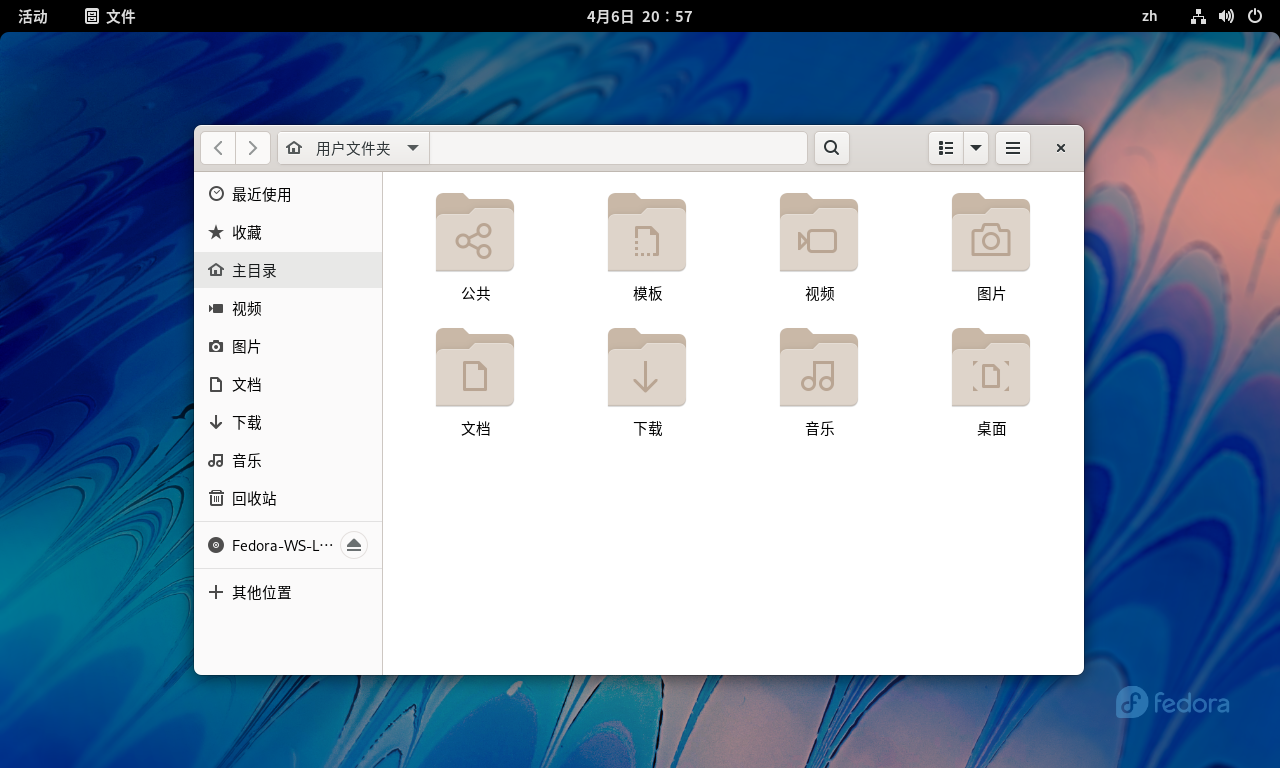This screenshot has width=1280, height=768.
Task: Open 下载 in the sidebar
Action: pyautogui.click(x=288, y=422)
